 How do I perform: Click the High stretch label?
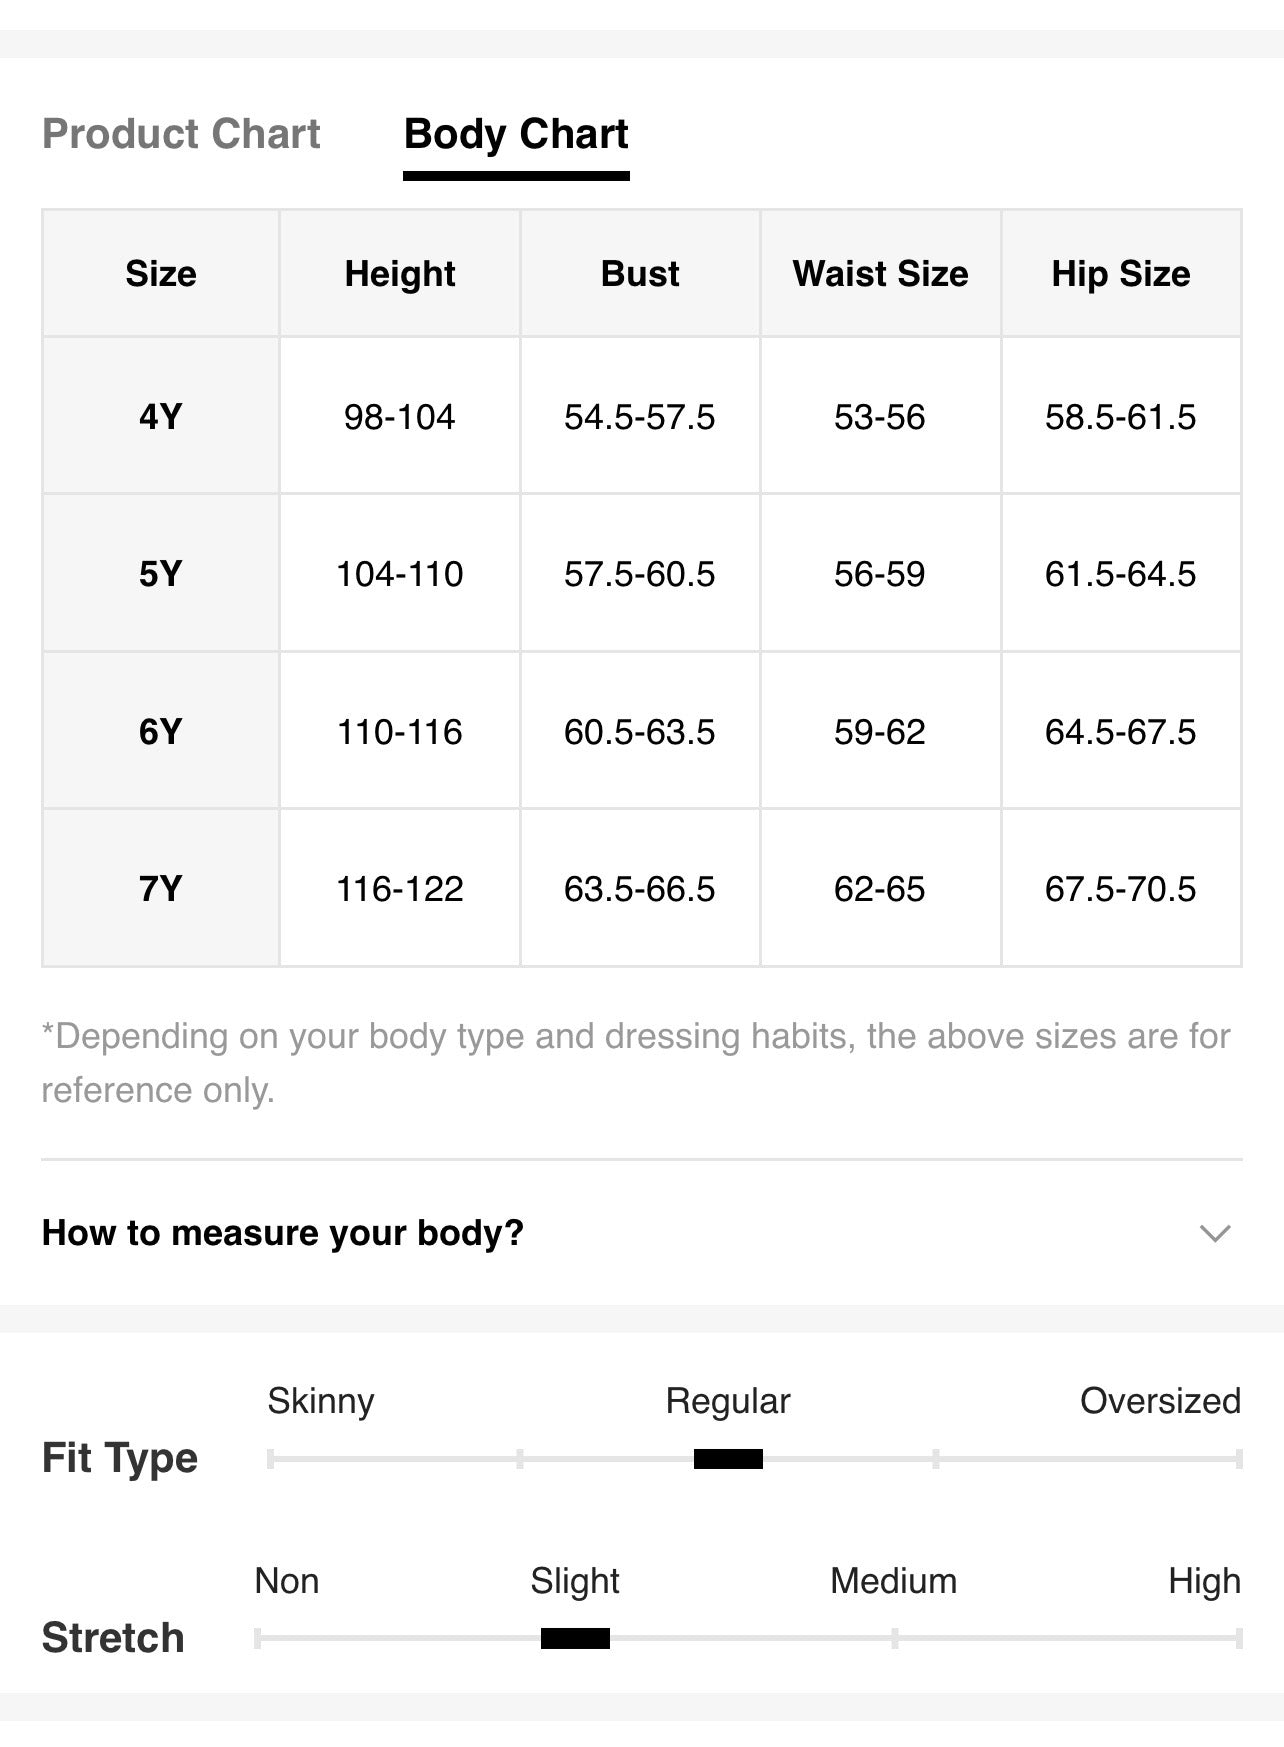1204,1581
